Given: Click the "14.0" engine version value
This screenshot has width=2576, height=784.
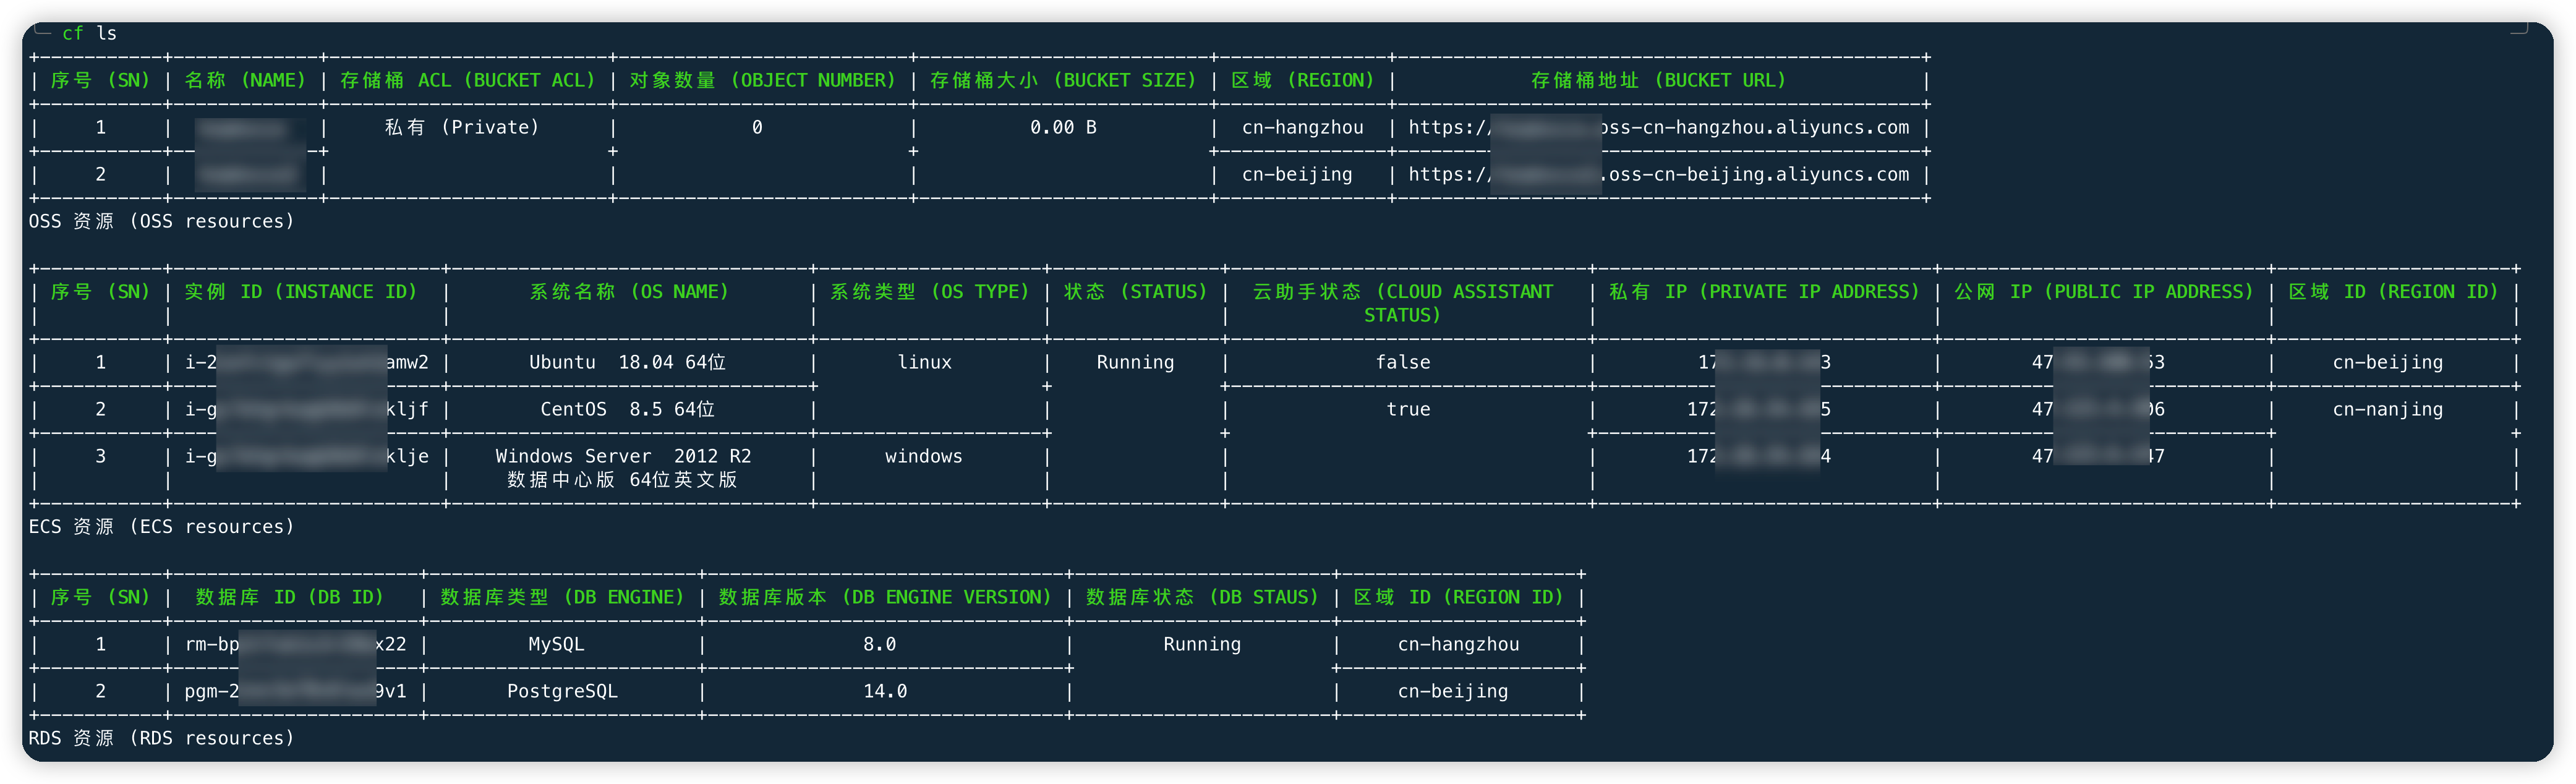Looking at the screenshot, I should point(885,691).
